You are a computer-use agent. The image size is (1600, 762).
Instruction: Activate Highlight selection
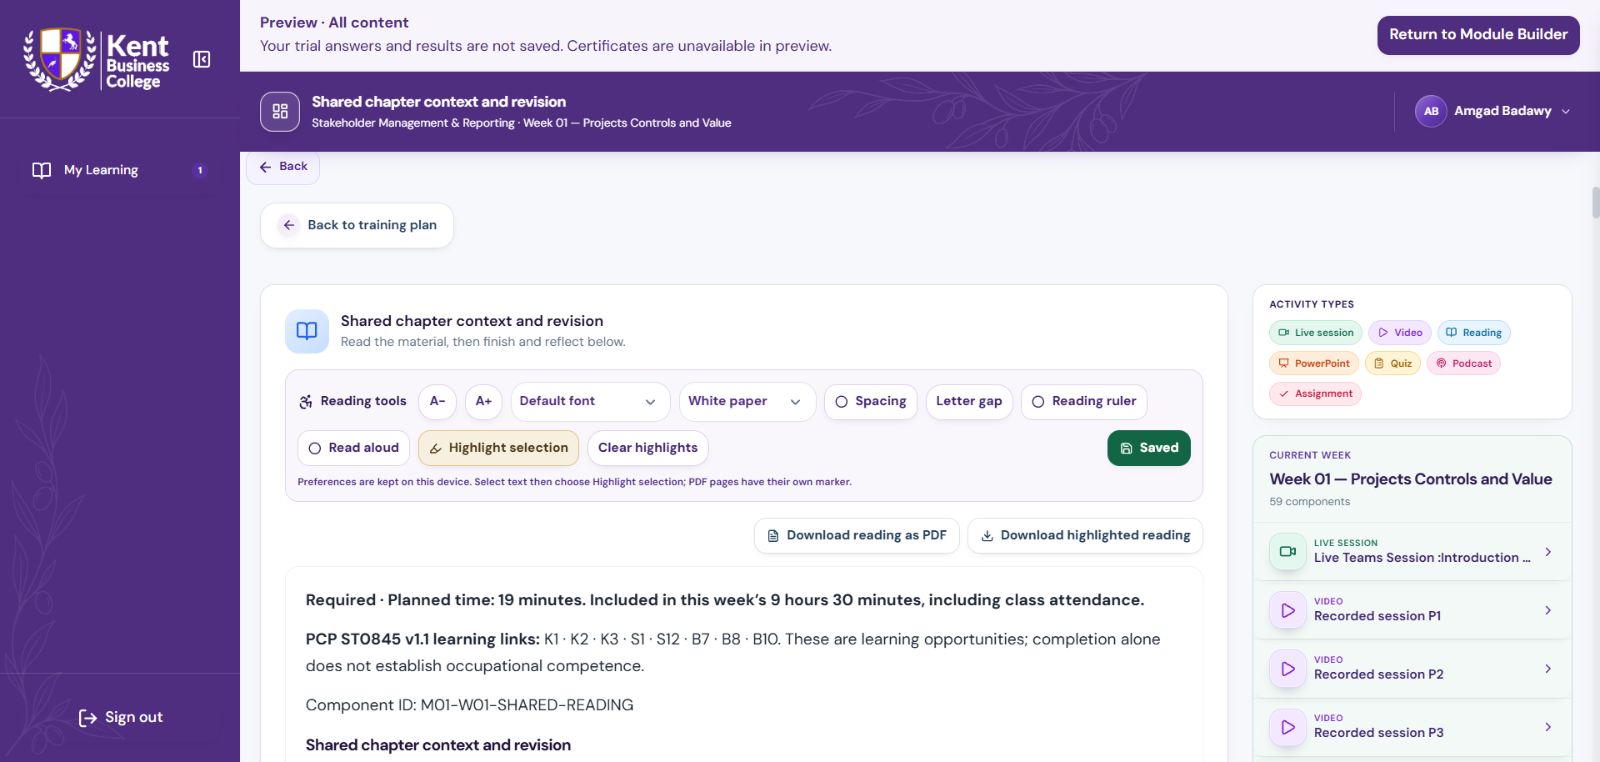tap(499, 448)
